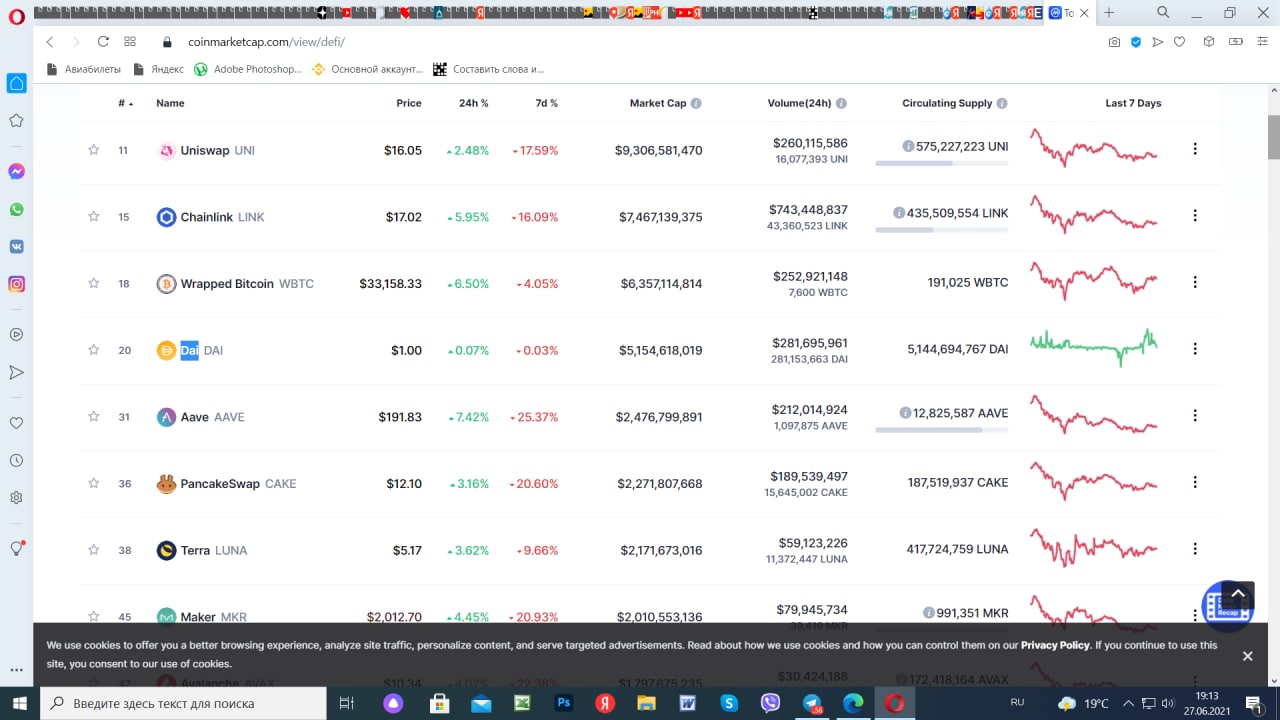Open the sidebar player icon
Viewport: 1280px width, 720px height.
tap(16, 334)
